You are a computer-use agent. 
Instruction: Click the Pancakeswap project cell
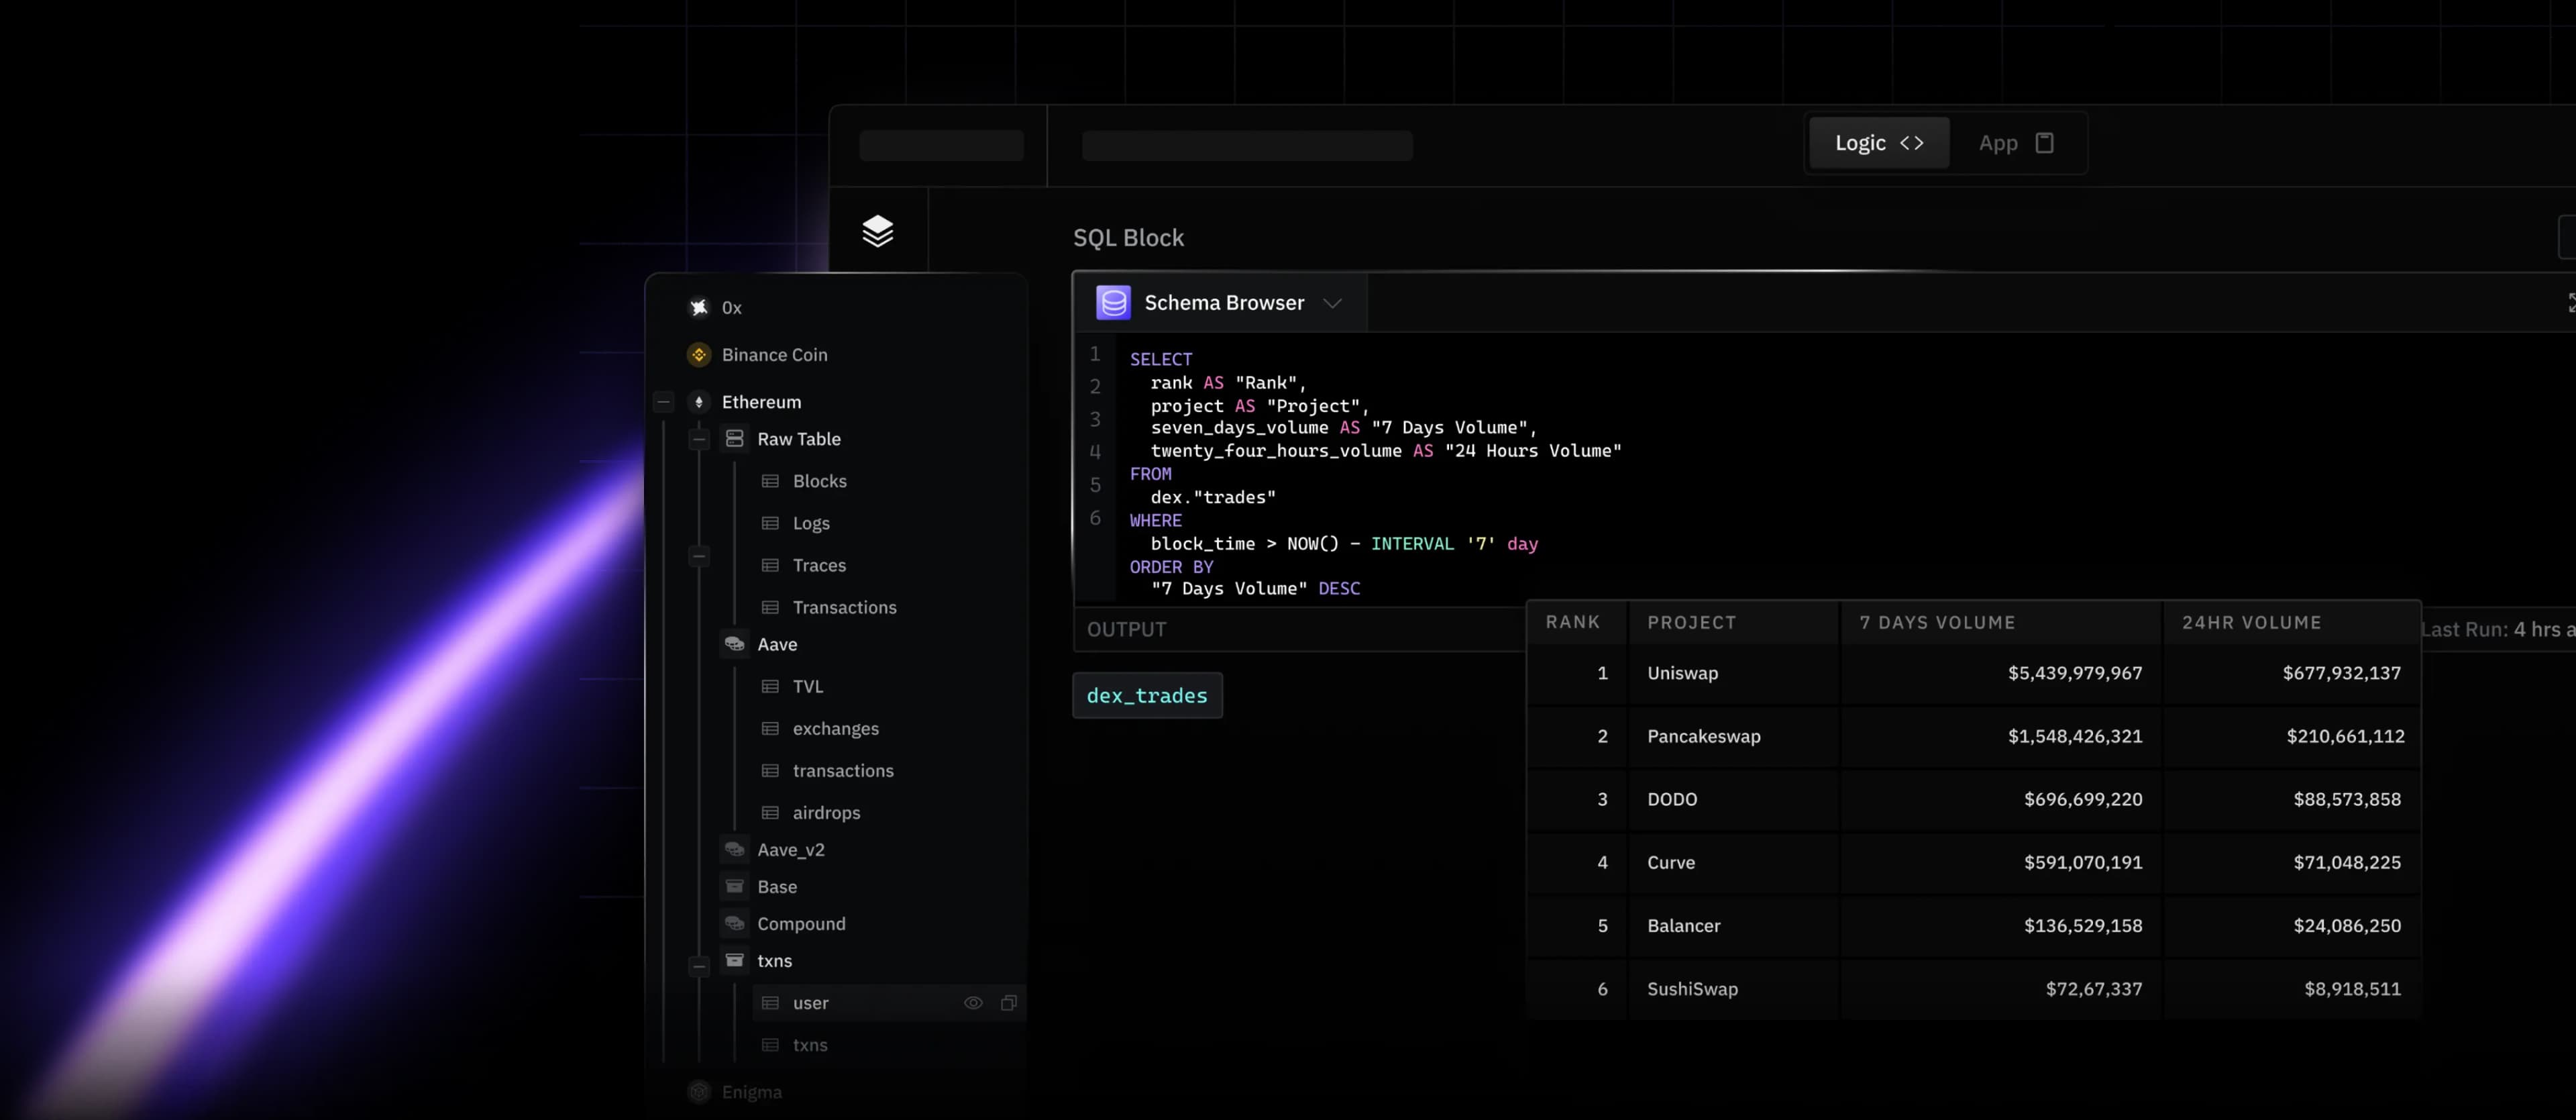point(1704,736)
